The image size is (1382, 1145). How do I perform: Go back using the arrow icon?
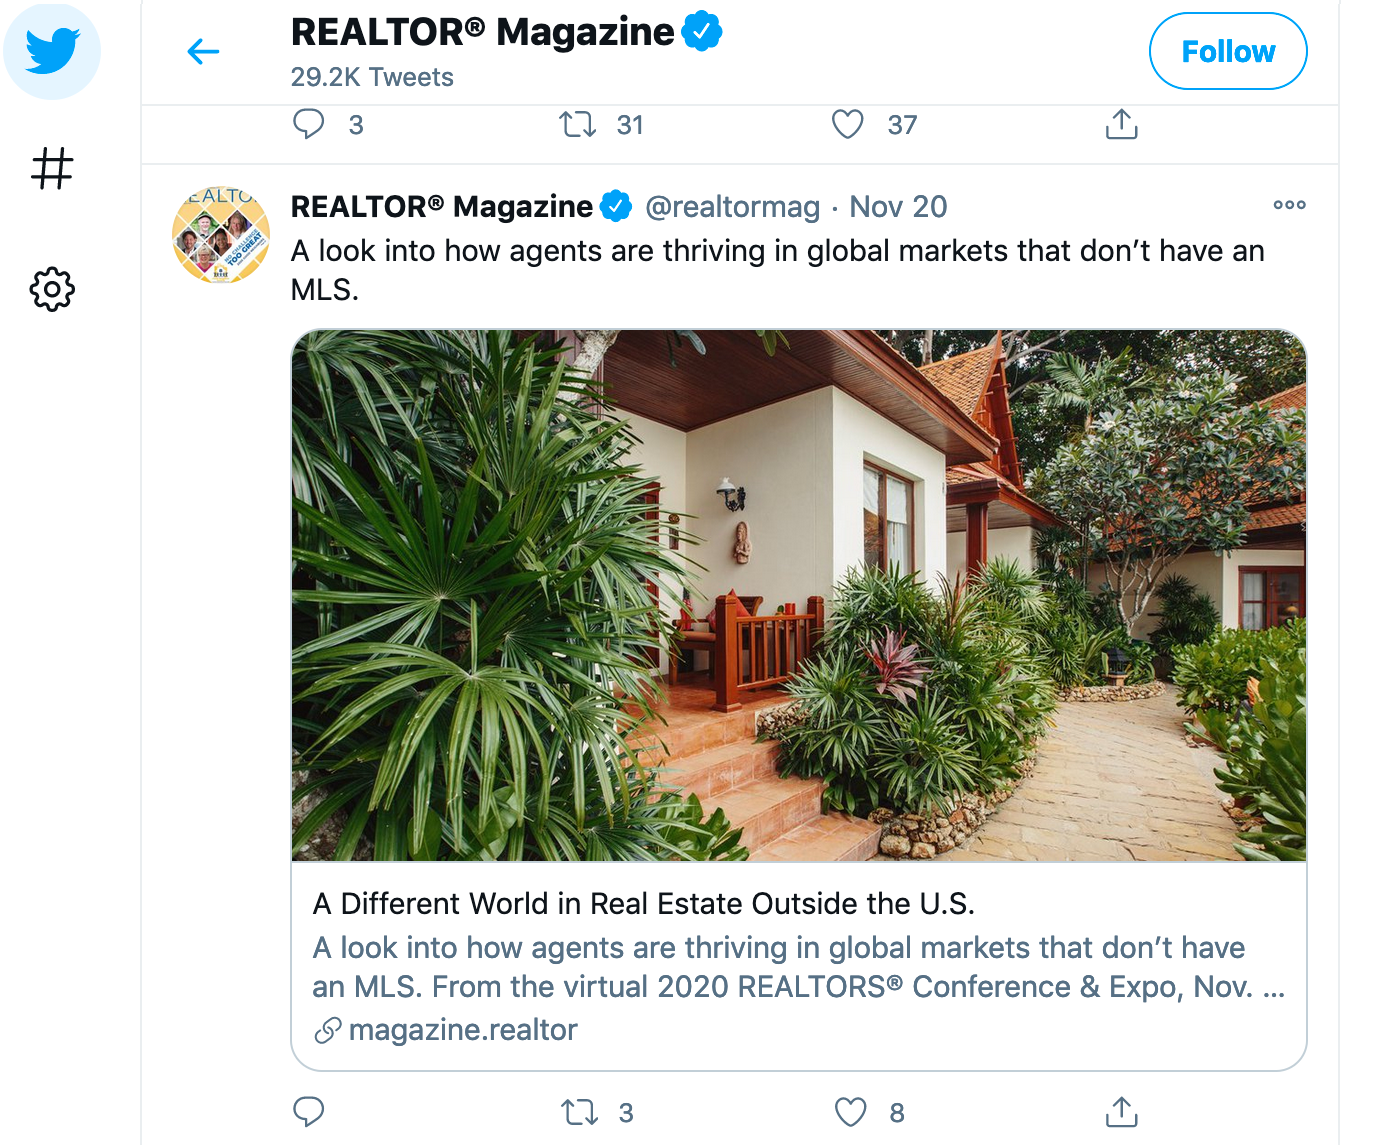203,51
